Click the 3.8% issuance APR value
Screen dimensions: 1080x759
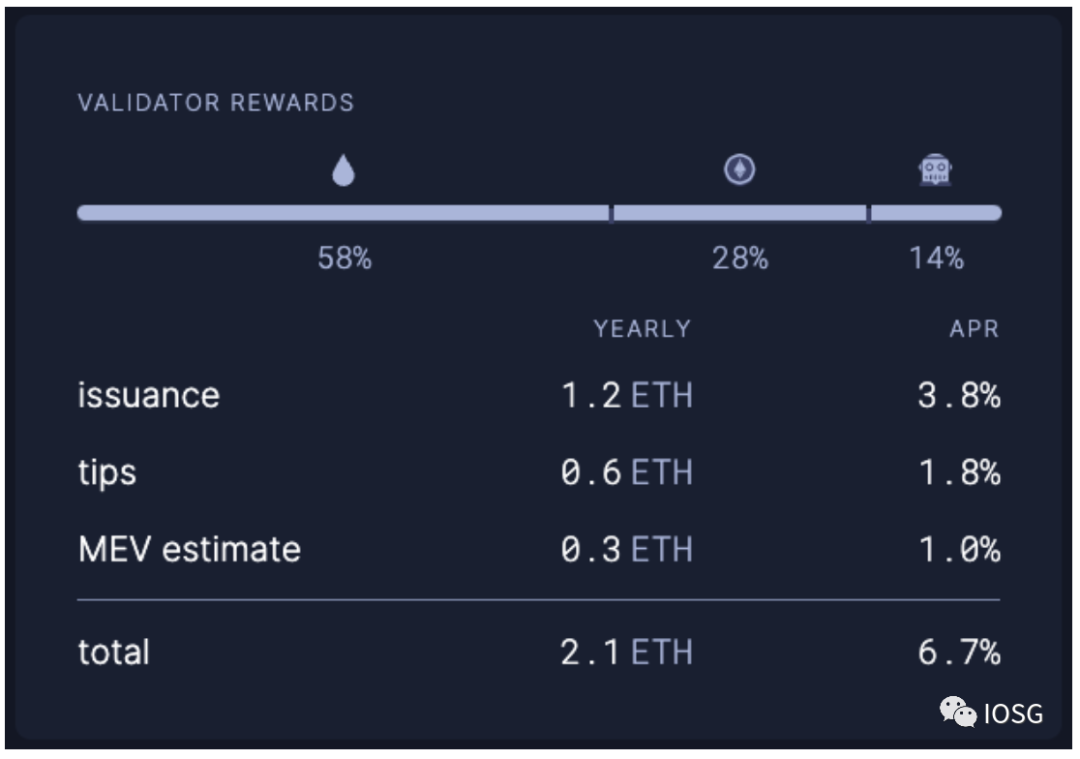pyautogui.click(x=959, y=395)
